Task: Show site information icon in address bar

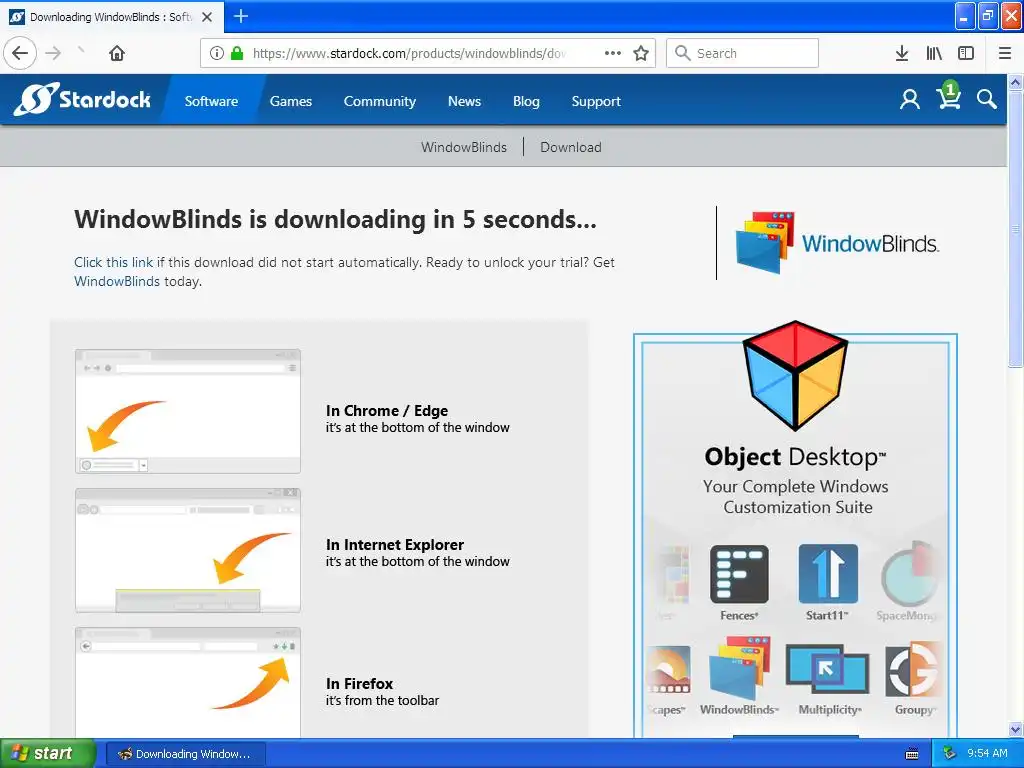Action: coord(217,53)
